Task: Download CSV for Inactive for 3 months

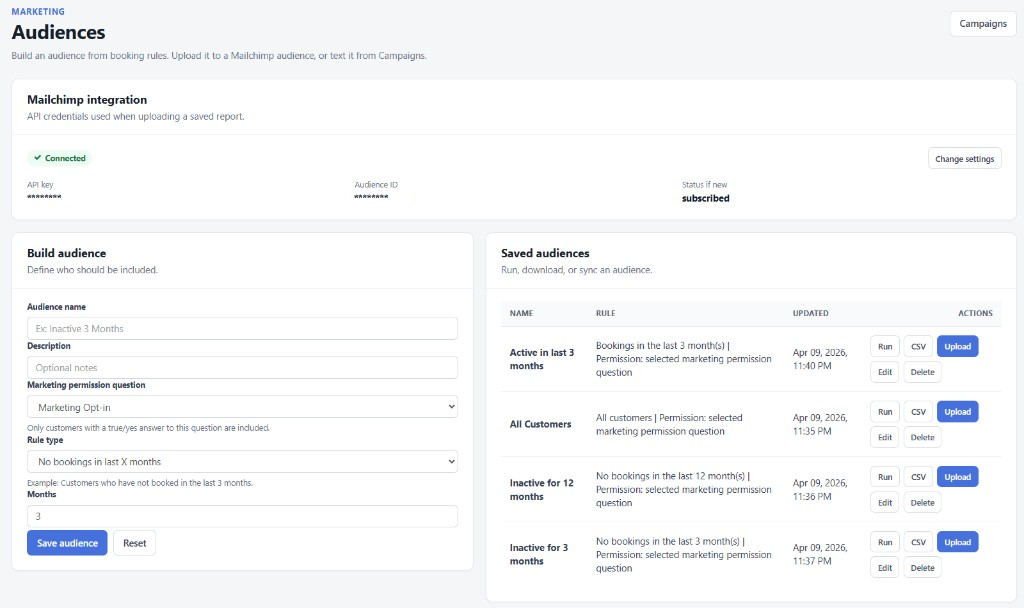Action: [918, 543]
